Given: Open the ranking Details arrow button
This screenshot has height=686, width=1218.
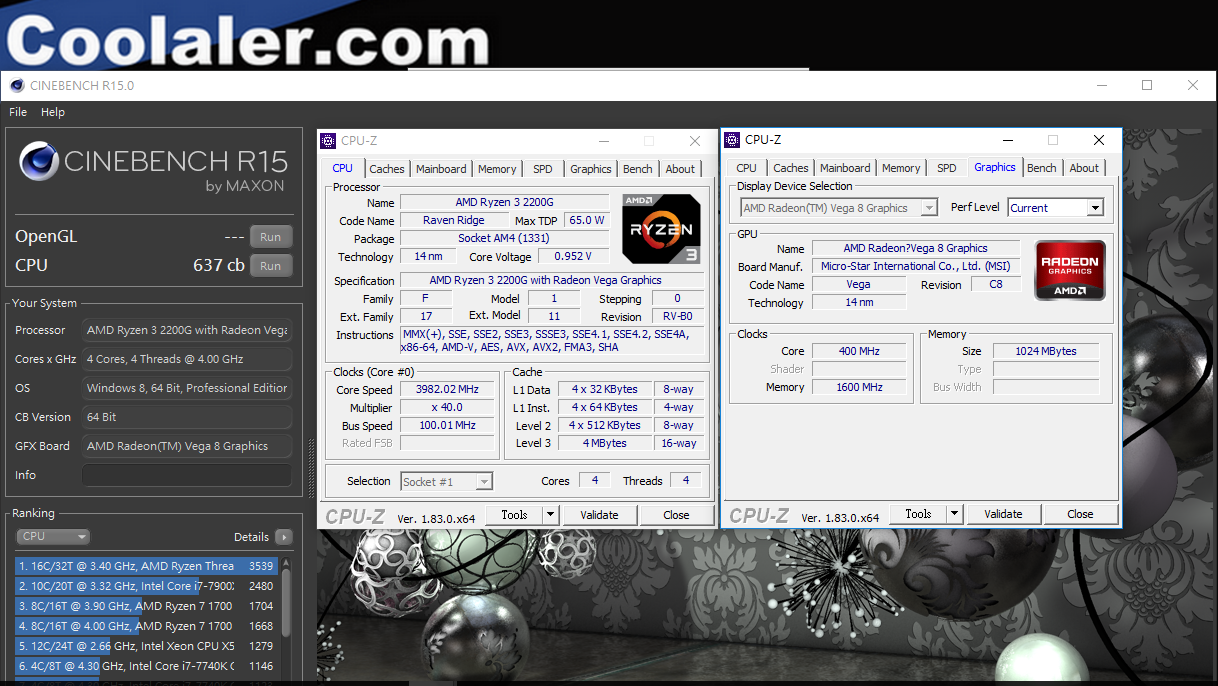Looking at the screenshot, I should tap(284, 537).
